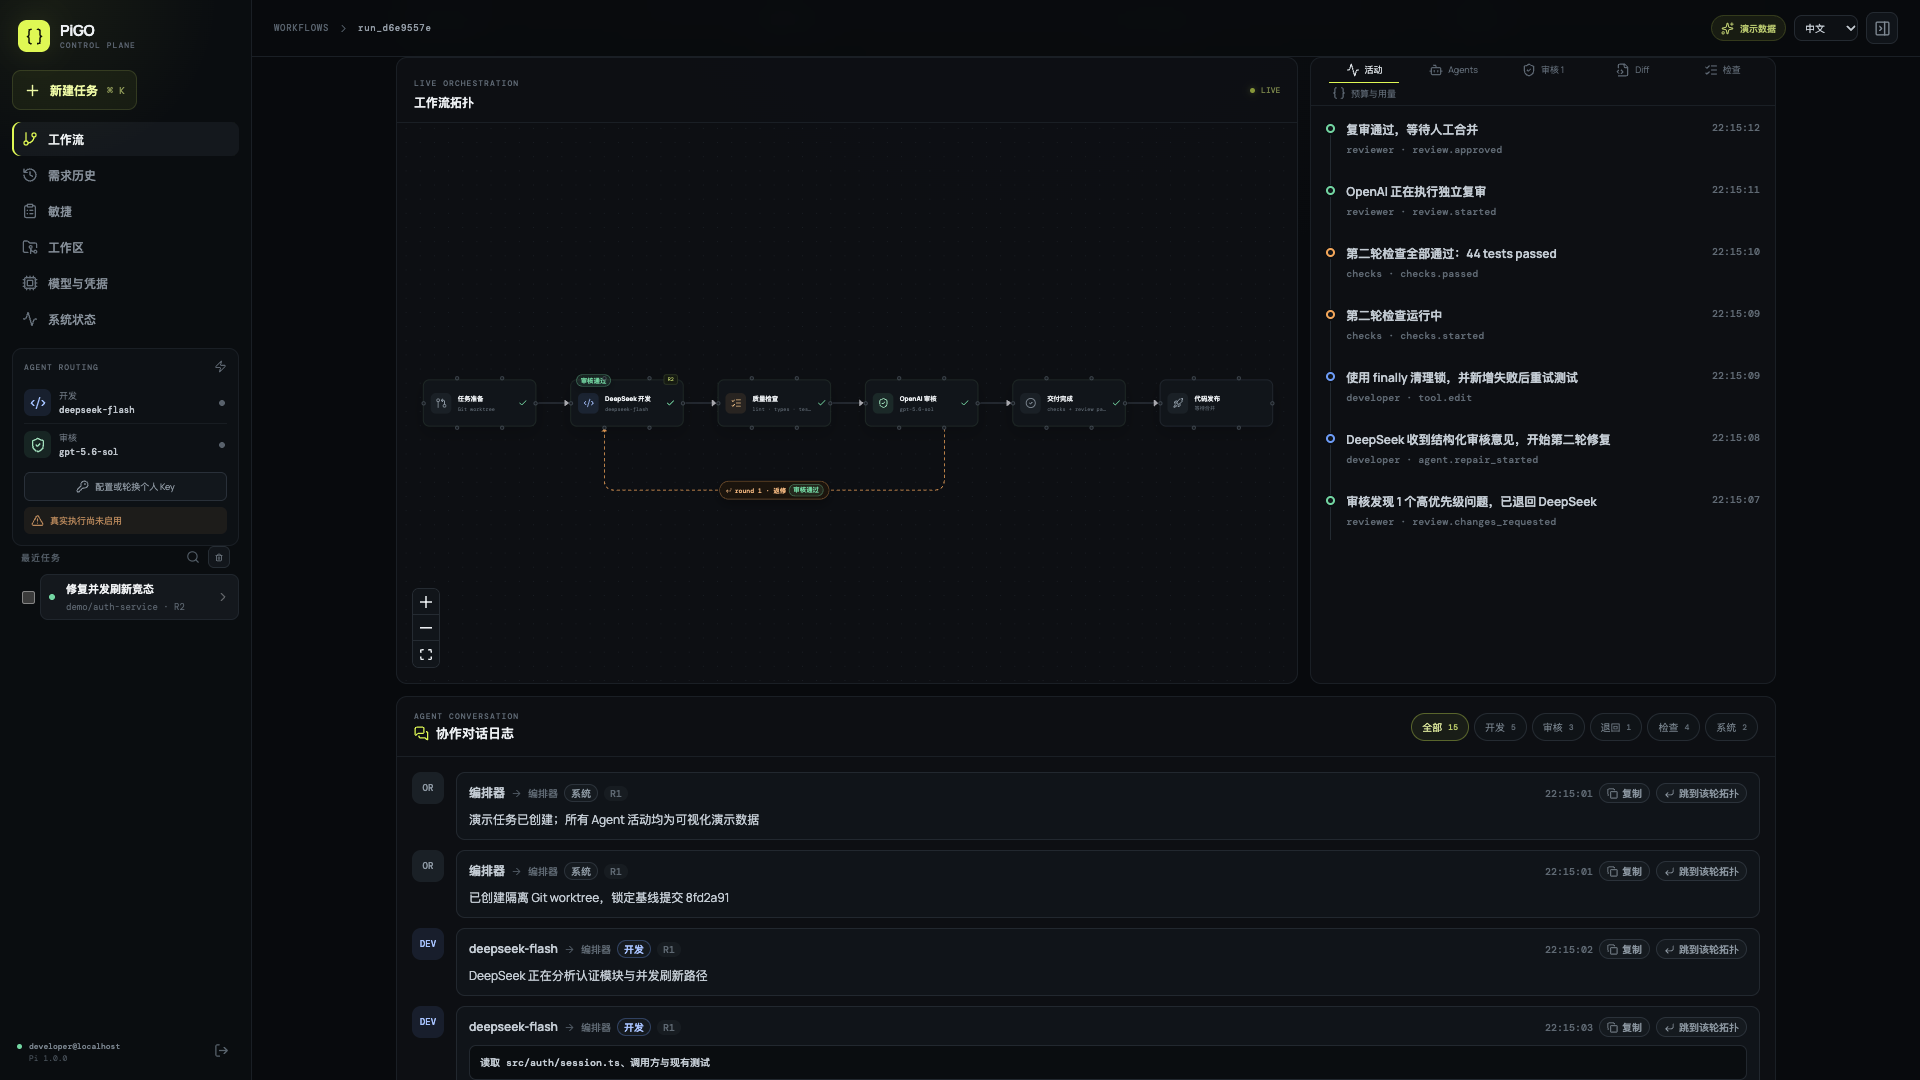Select the 代码发布 workflow node
This screenshot has height=1080, width=1920.
click(1216, 403)
